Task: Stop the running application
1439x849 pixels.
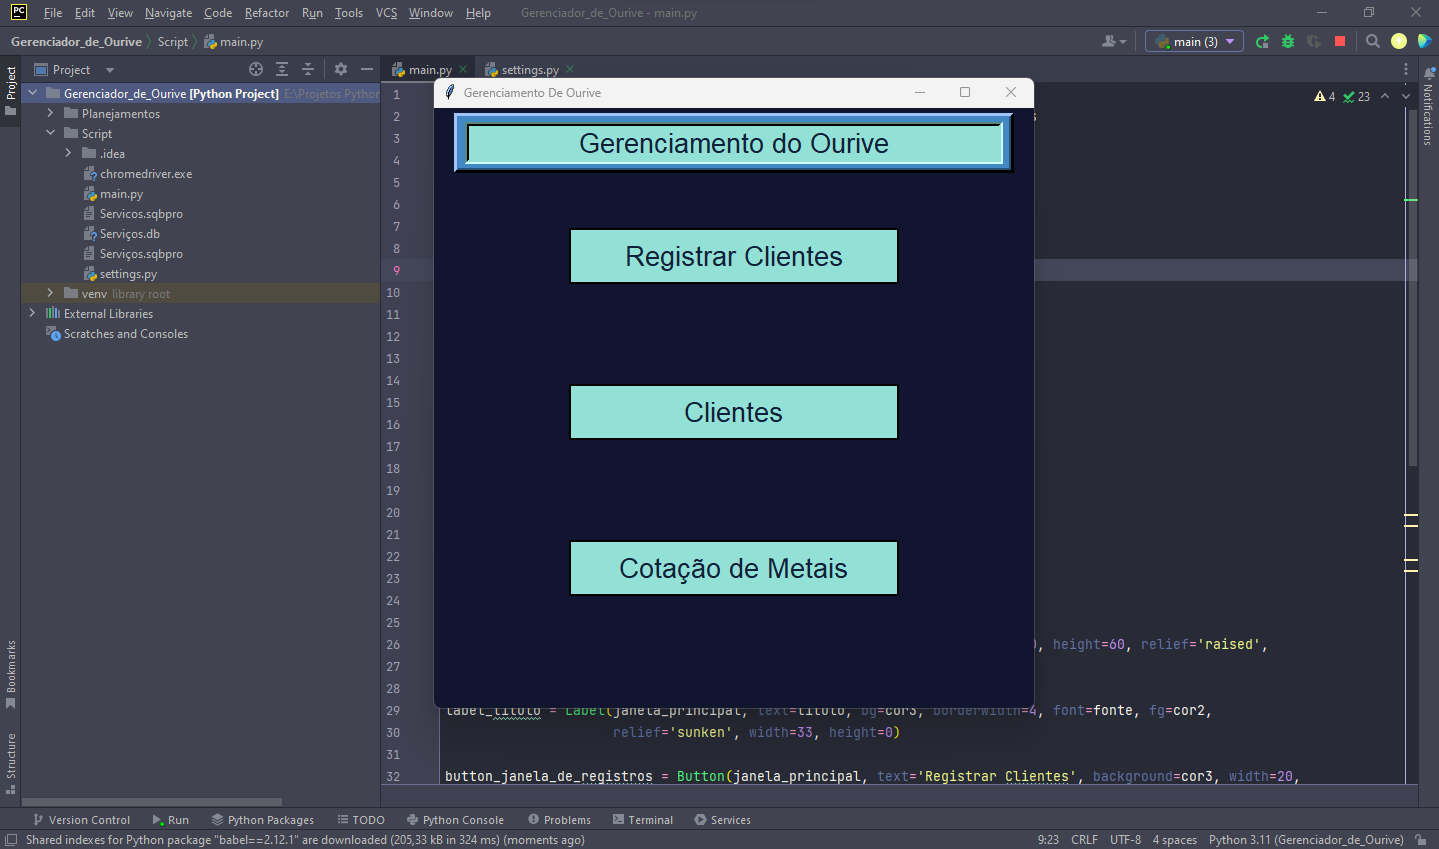Action: (x=1339, y=40)
